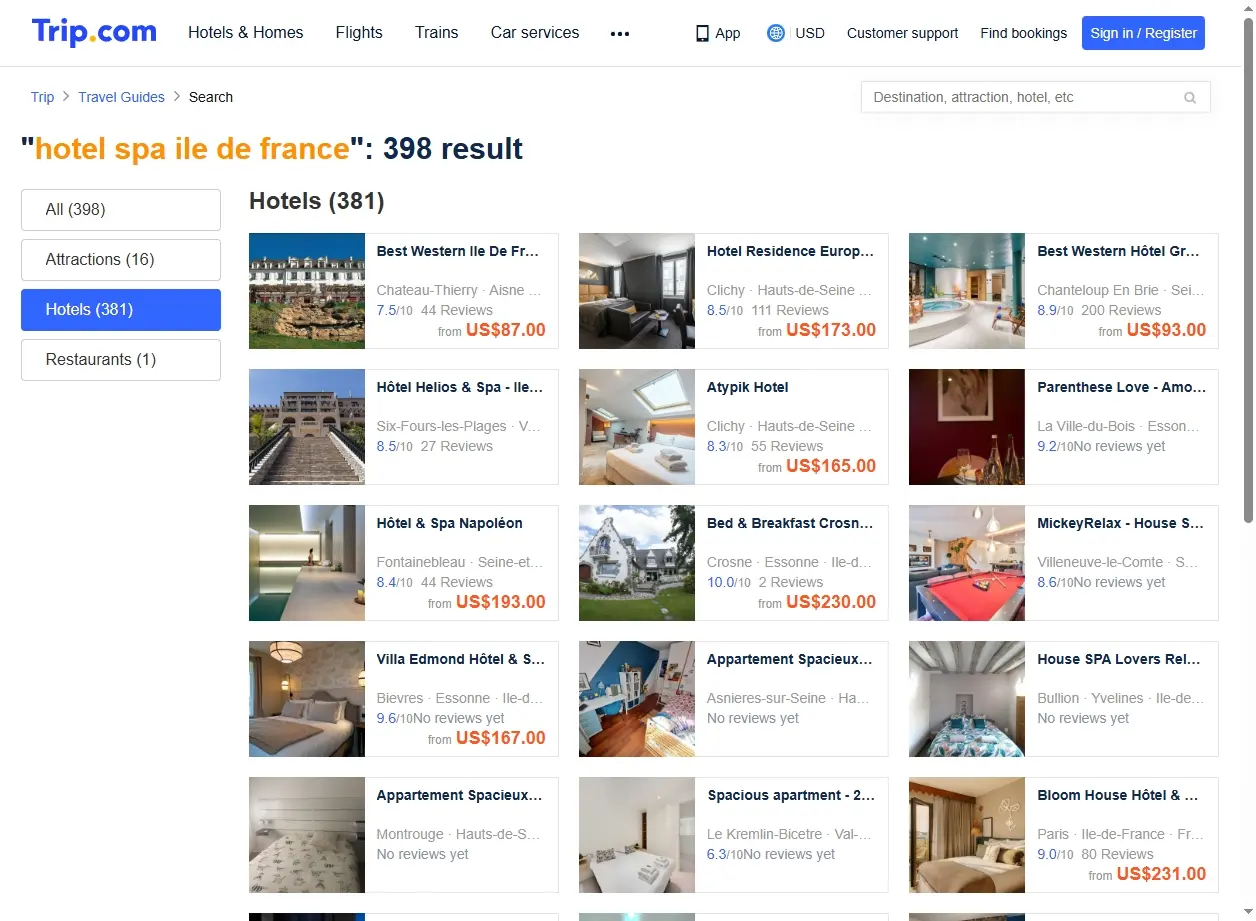Open Parenthese Love photo
This screenshot has height=921, width=1256.
pyautogui.click(x=967, y=427)
